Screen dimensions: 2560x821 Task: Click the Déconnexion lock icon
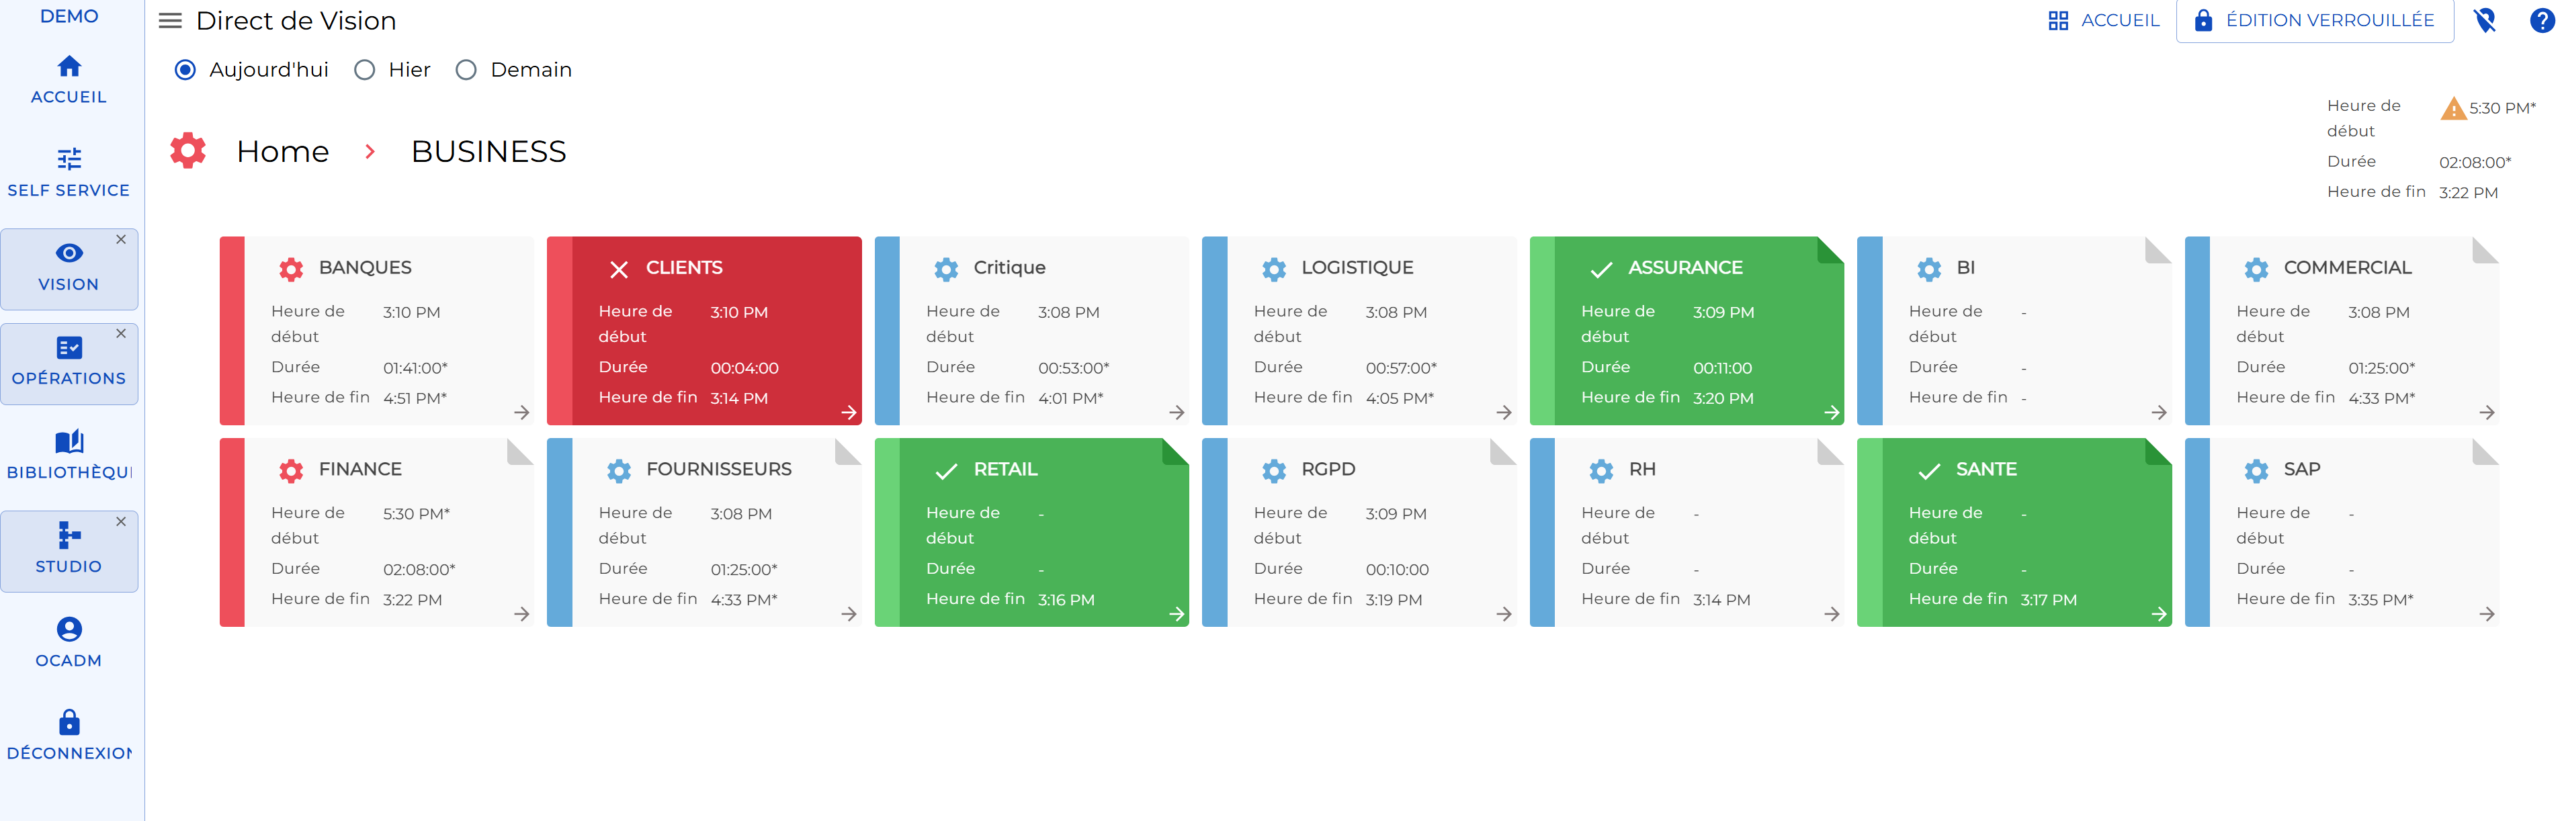coord(69,721)
